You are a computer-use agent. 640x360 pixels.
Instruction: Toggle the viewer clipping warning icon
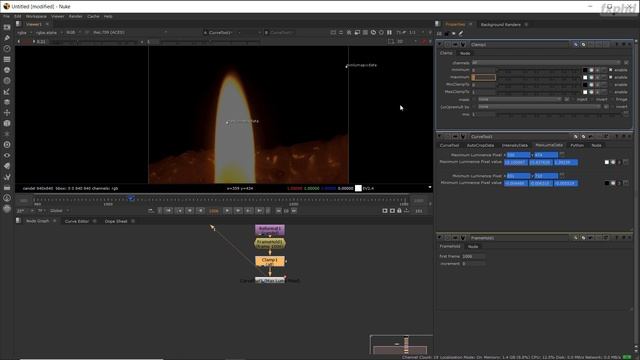click(x=424, y=41)
